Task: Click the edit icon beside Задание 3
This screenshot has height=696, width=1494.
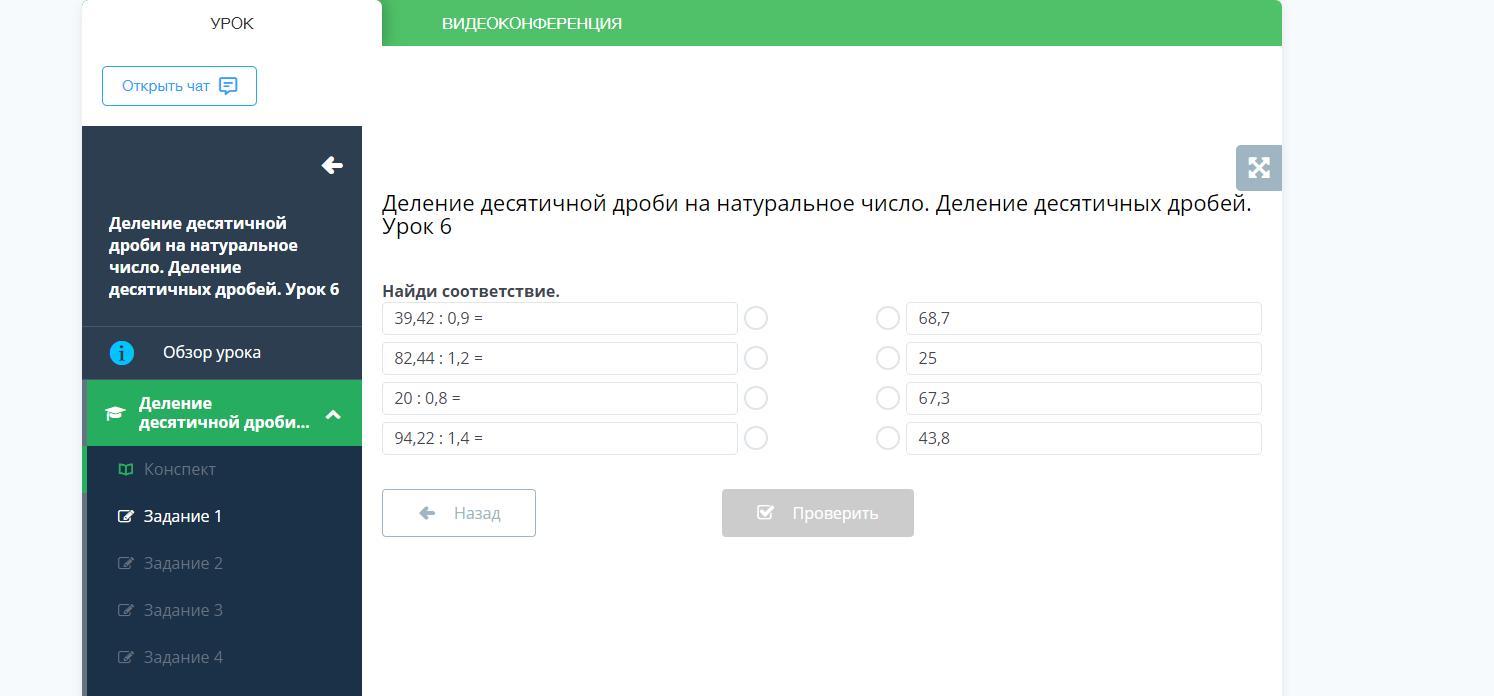Action: pos(126,610)
